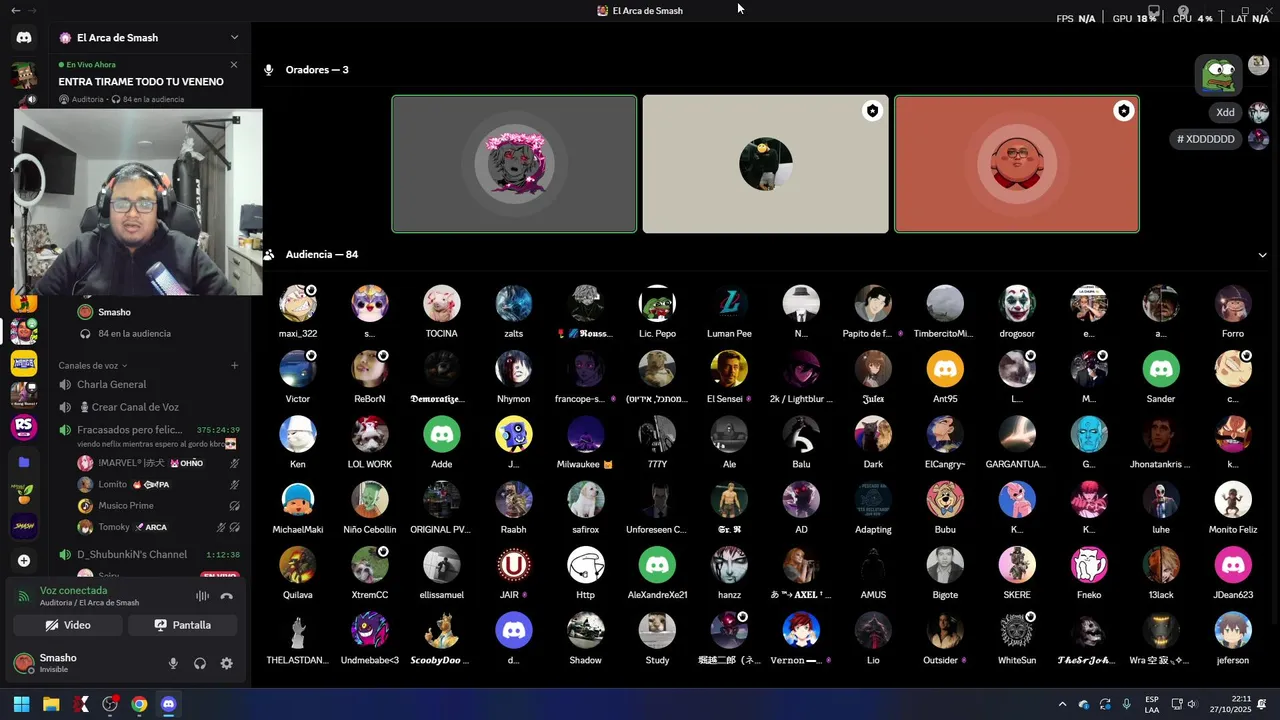Open the RS server icon
The image size is (1280, 720).
(x=24, y=428)
